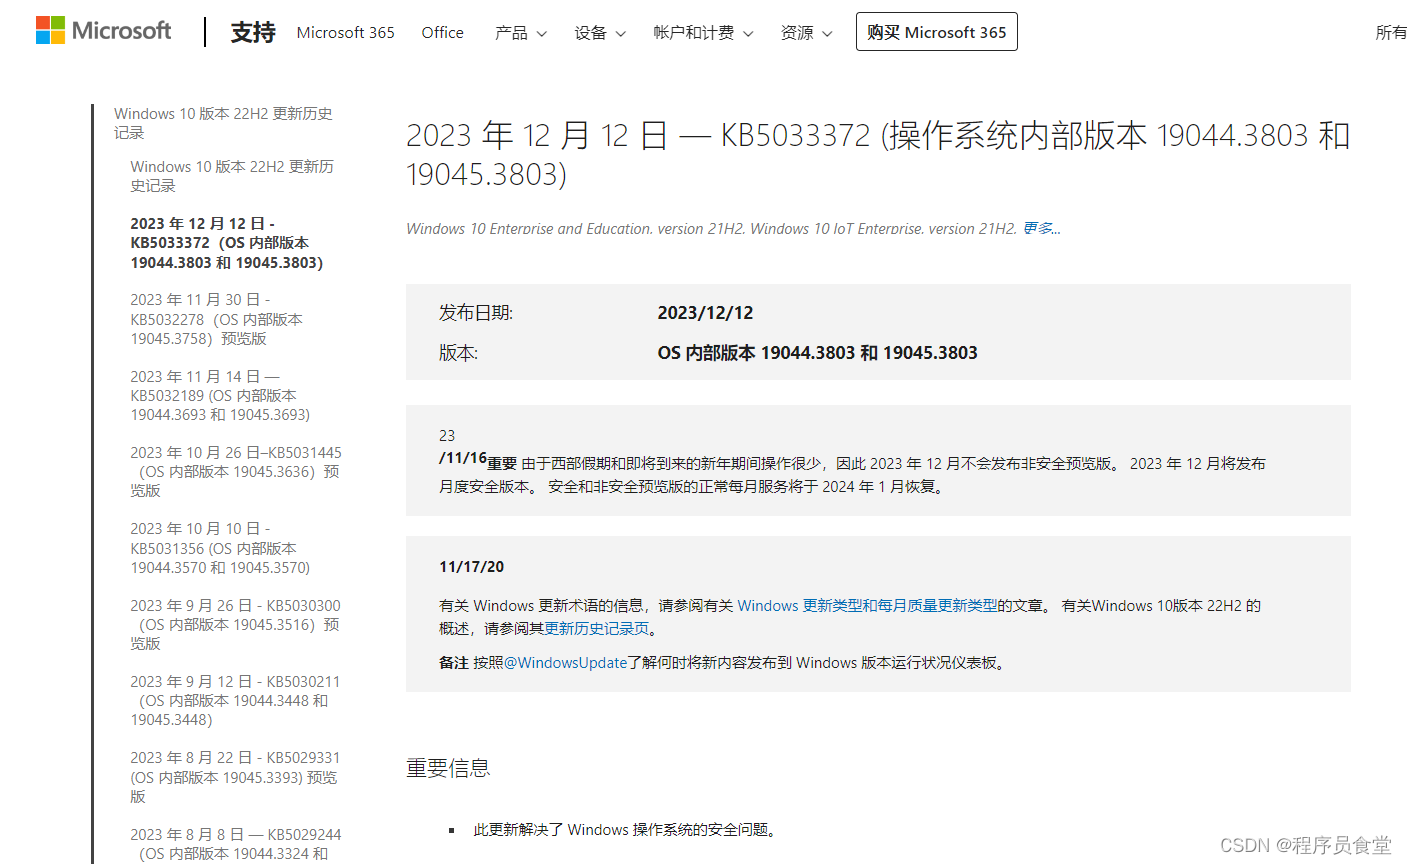The image size is (1407, 864).
Task: Open indented Windows 10 版本 22H2 更新历史记录 item
Action: point(232,176)
